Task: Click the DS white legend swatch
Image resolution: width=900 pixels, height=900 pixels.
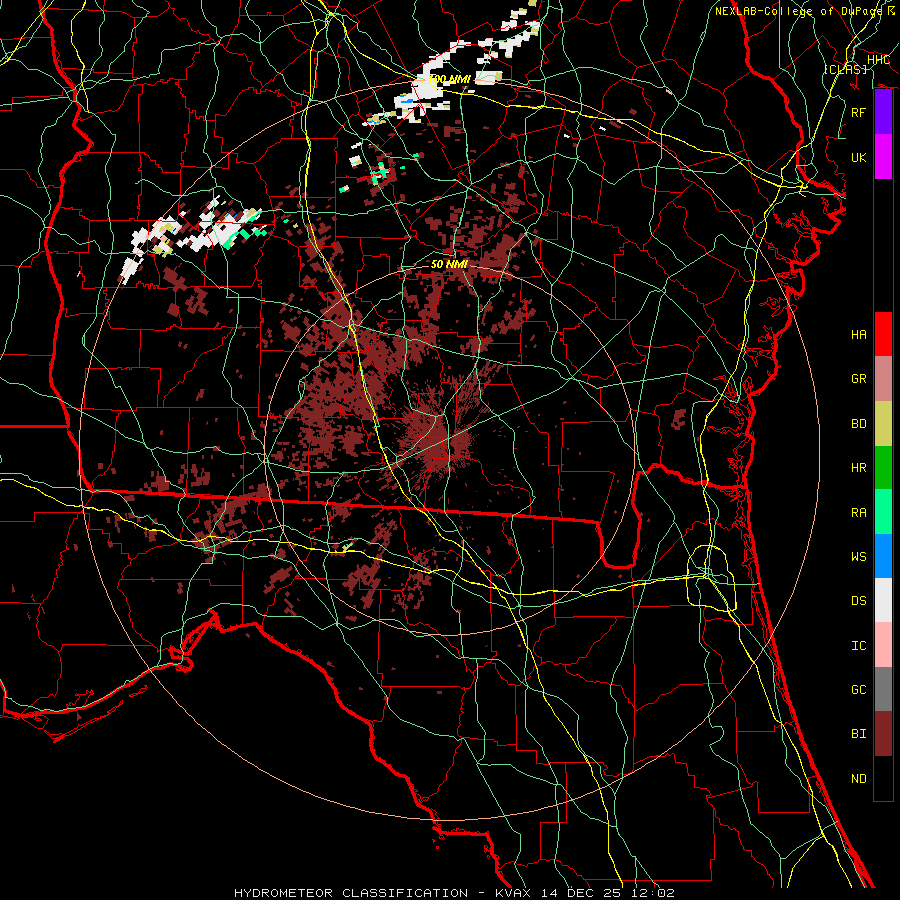Action: (x=883, y=600)
